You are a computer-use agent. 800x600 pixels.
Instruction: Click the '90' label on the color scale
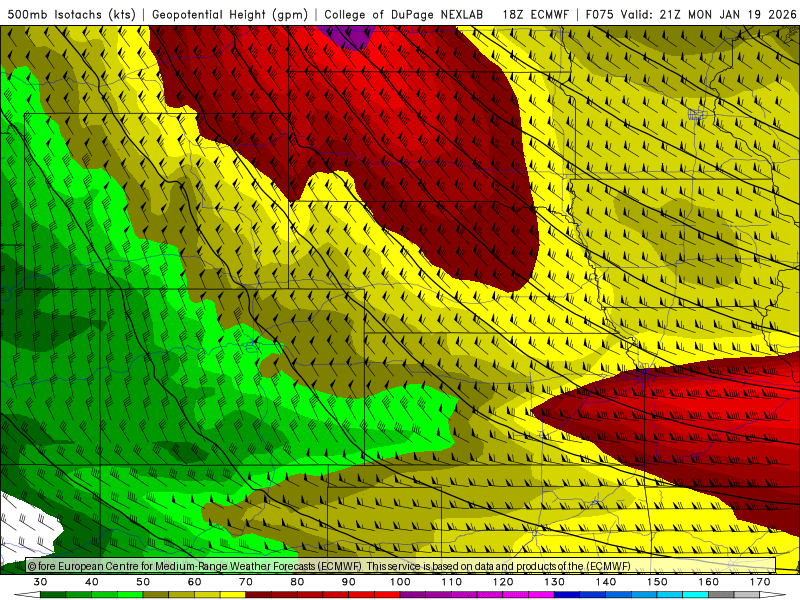click(x=349, y=582)
